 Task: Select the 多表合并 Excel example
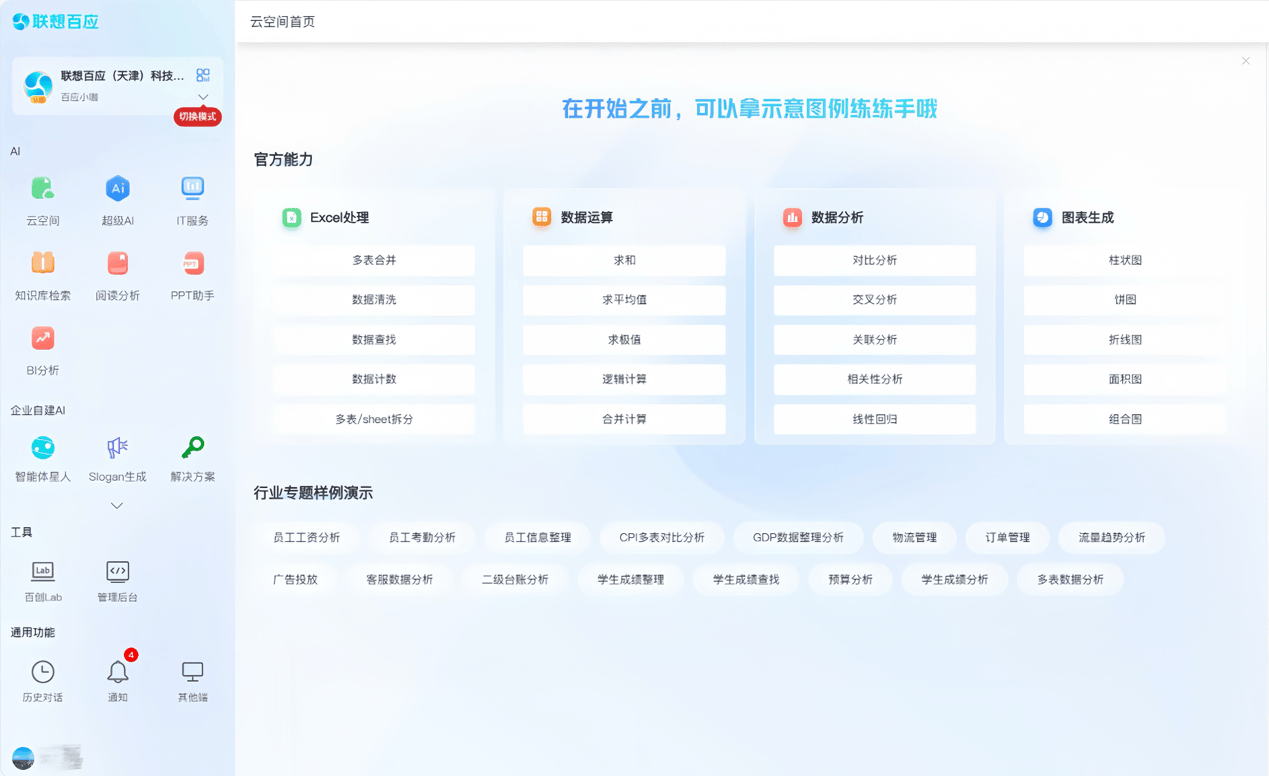[374, 260]
